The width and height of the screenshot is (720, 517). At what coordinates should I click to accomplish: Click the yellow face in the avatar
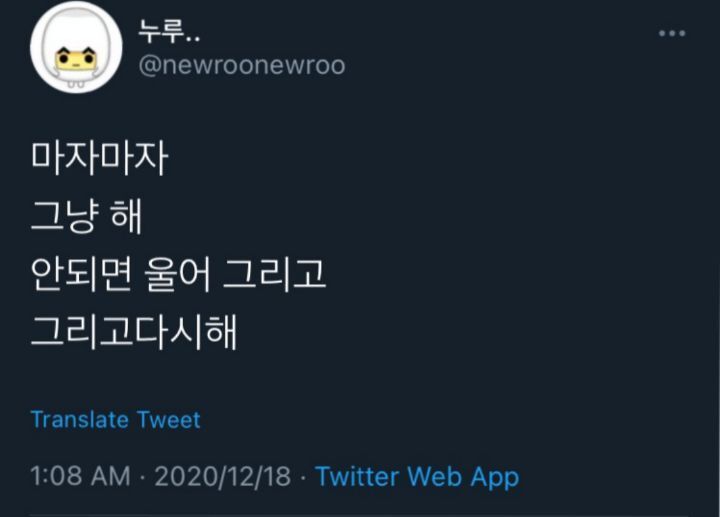[76, 59]
